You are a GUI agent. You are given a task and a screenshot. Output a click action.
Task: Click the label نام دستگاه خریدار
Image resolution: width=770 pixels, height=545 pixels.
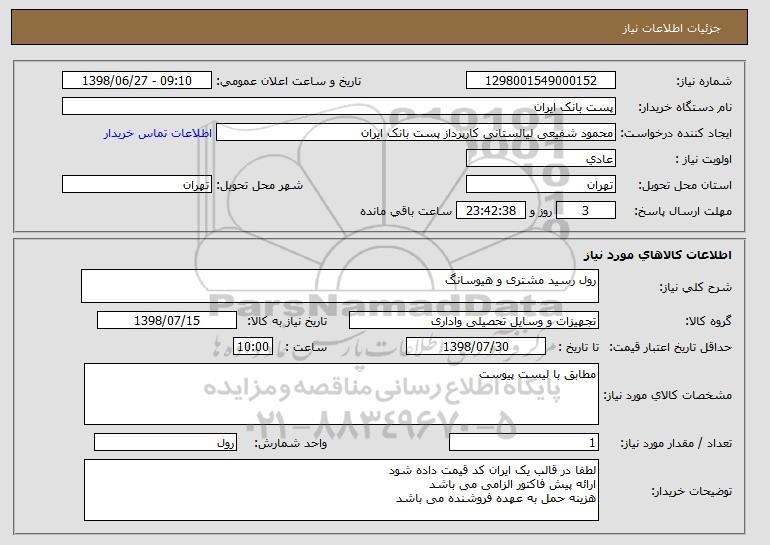[685, 108]
